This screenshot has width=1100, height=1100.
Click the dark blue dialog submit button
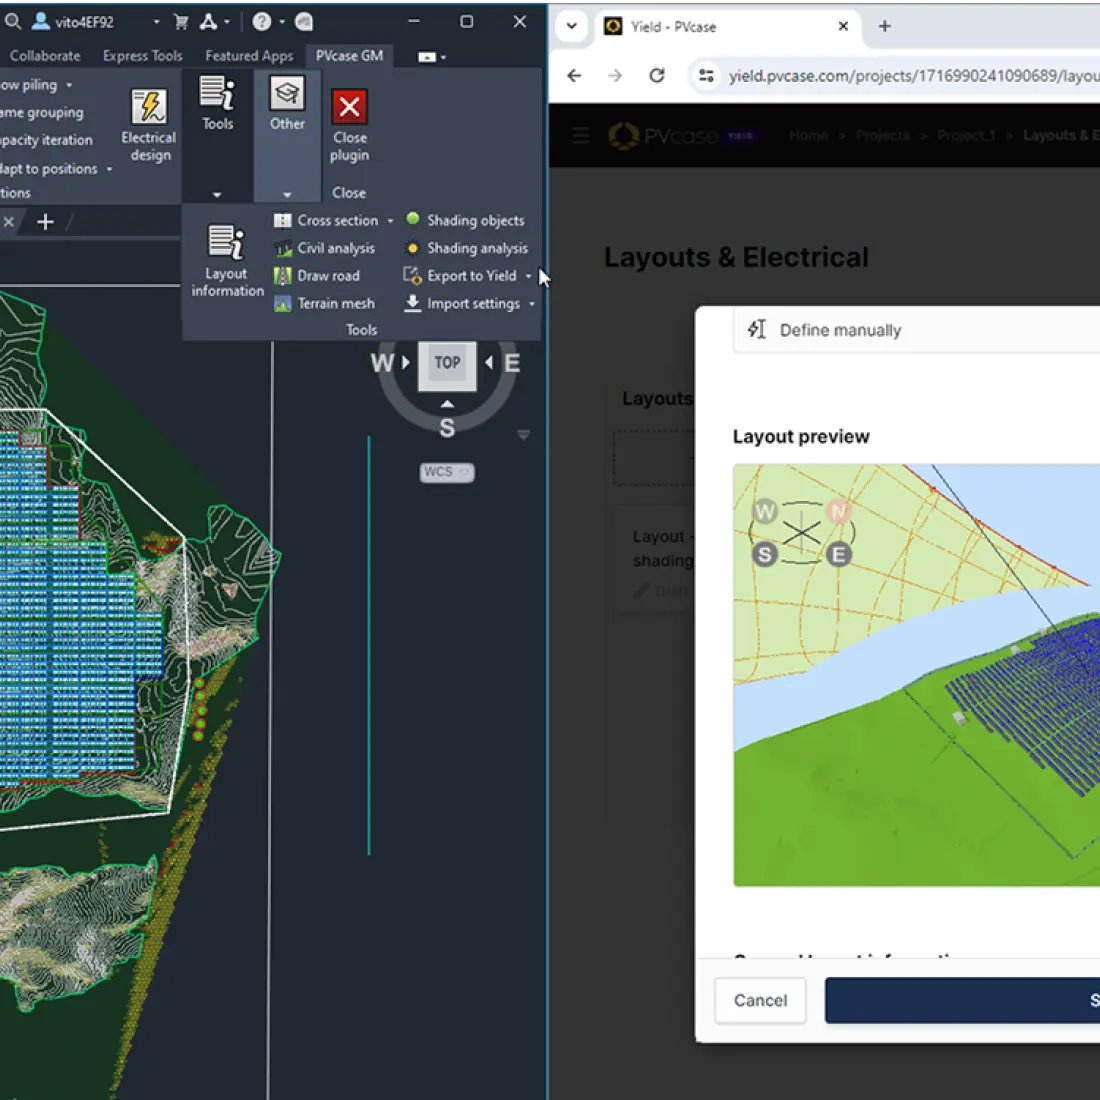(x=962, y=1000)
